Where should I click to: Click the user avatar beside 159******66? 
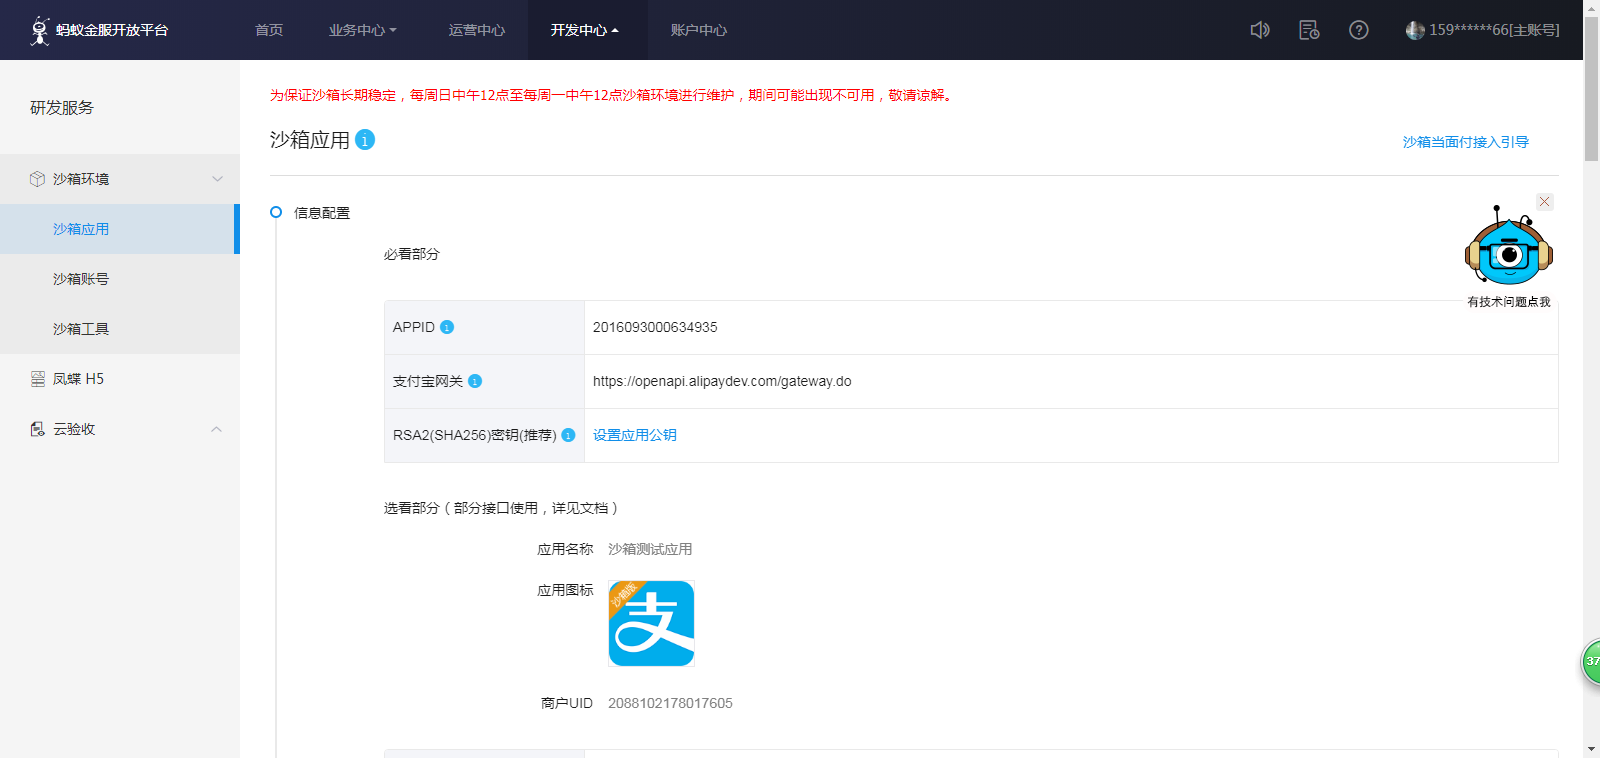pyautogui.click(x=1415, y=30)
